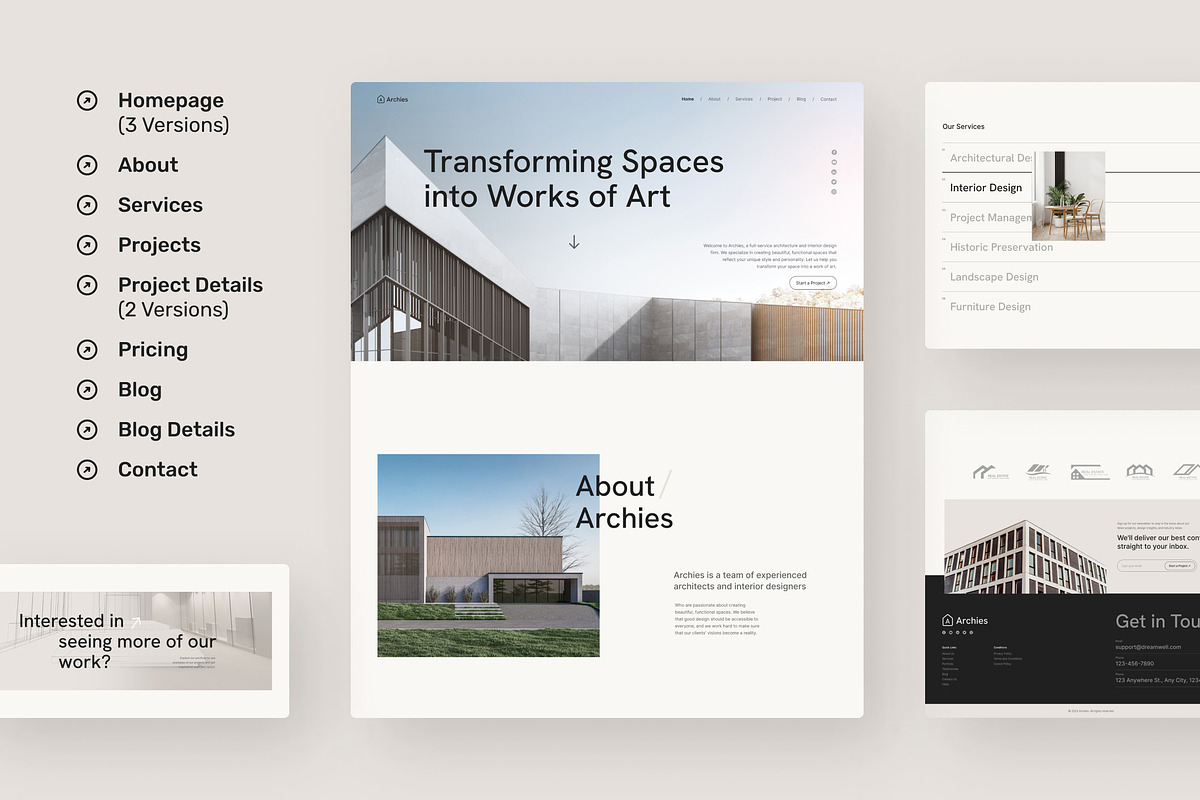Click Testimonials in the footer quick links

(x=950, y=669)
